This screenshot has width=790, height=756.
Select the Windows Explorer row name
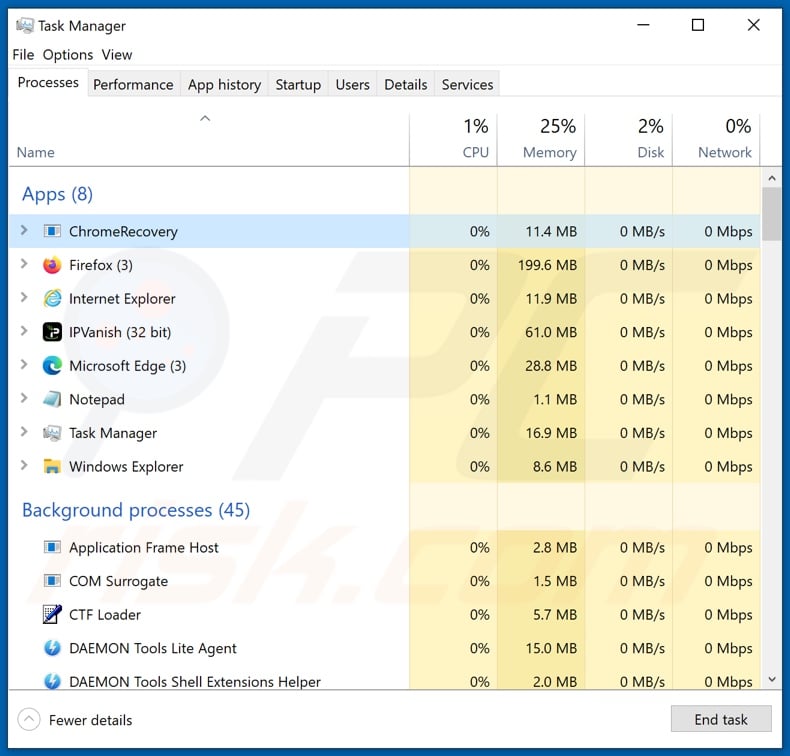pos(126,466)
